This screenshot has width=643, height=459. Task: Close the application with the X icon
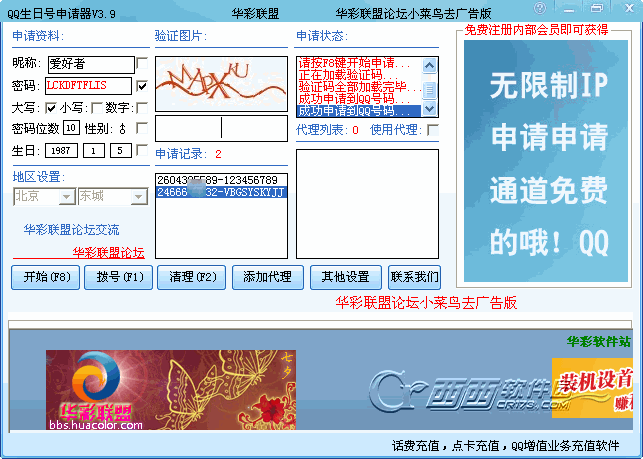630,8
